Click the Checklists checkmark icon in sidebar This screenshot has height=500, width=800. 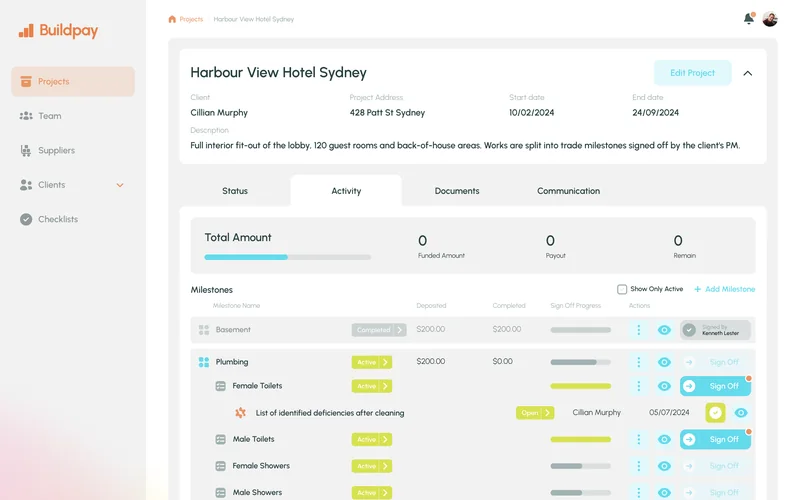point(26,219)
